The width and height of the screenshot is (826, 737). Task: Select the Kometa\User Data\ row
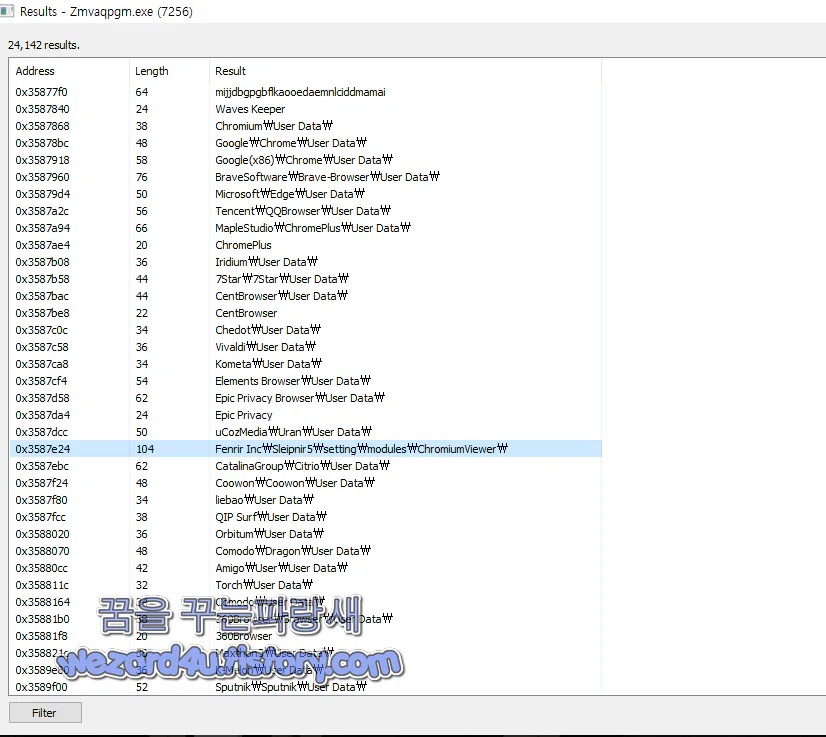point(306,364)
